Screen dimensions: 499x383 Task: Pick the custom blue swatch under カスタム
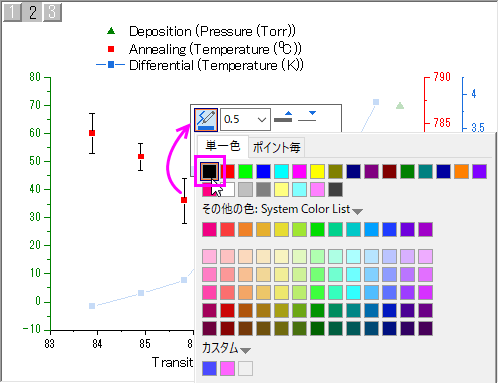click(x=209, y=368)
